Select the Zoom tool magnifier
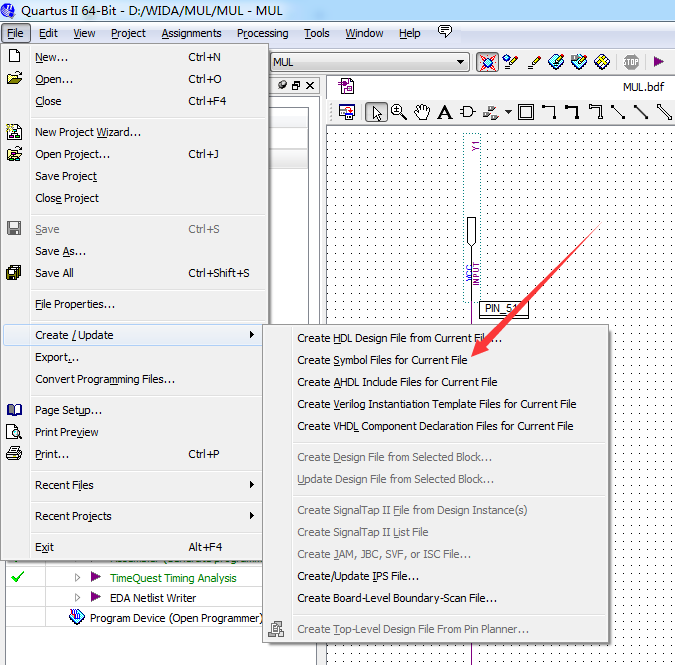 click(399, 112)
